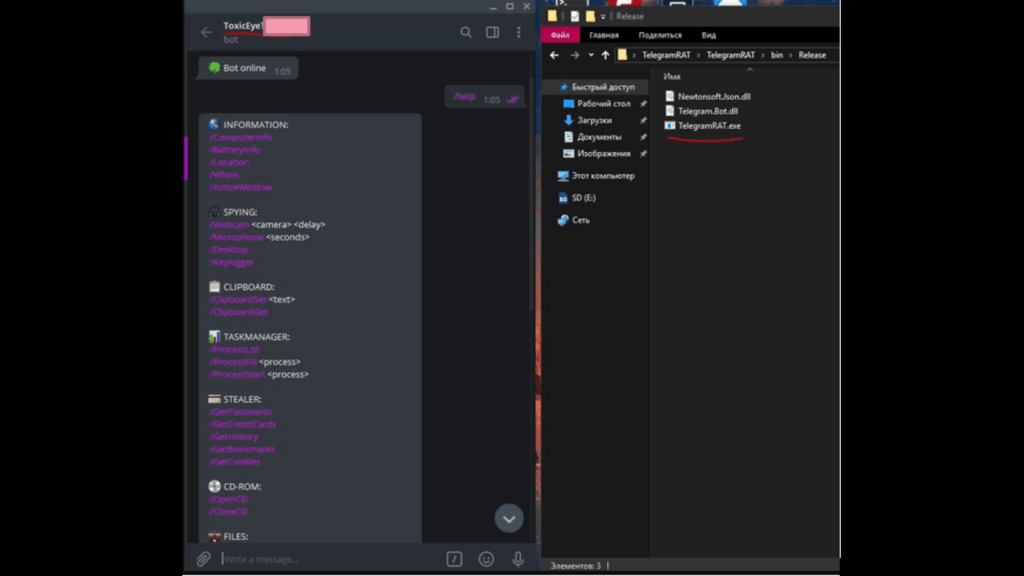Click the paperclip attach file icon
Image resolution: width=1024 pixels, height=576 pixels.
tap(203, 559)
